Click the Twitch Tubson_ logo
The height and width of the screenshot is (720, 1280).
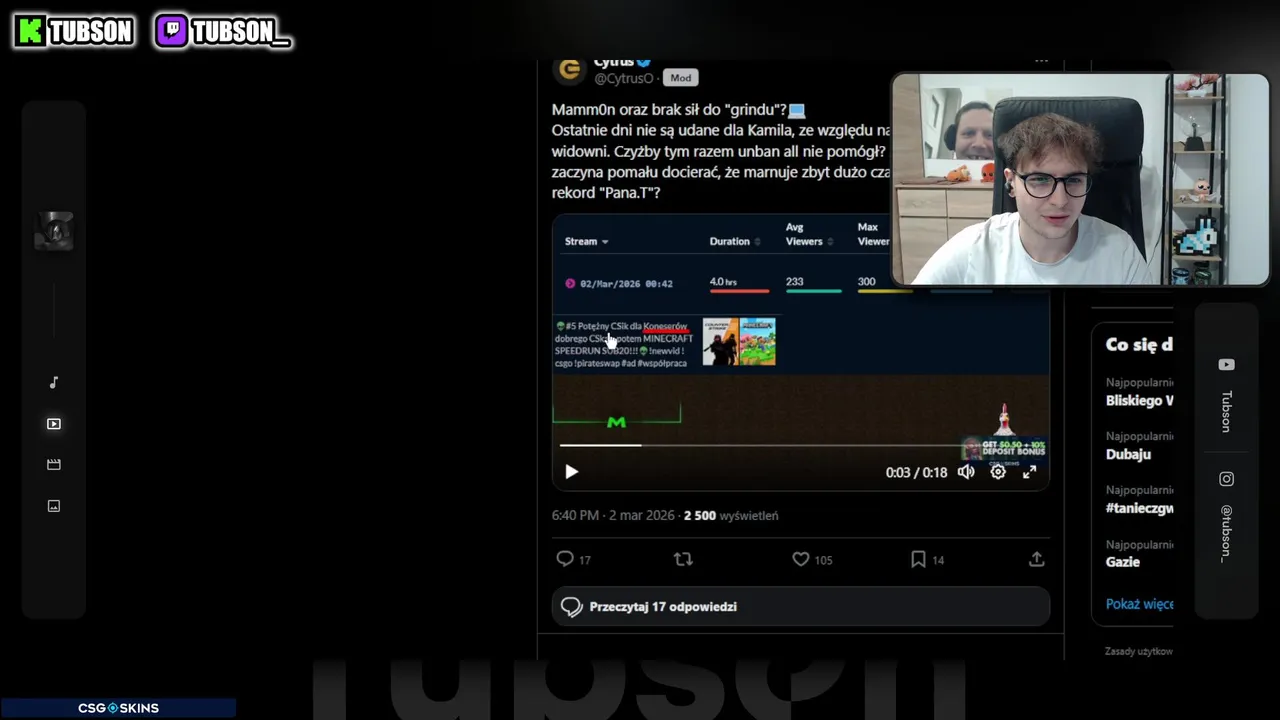tap(223, 32)
